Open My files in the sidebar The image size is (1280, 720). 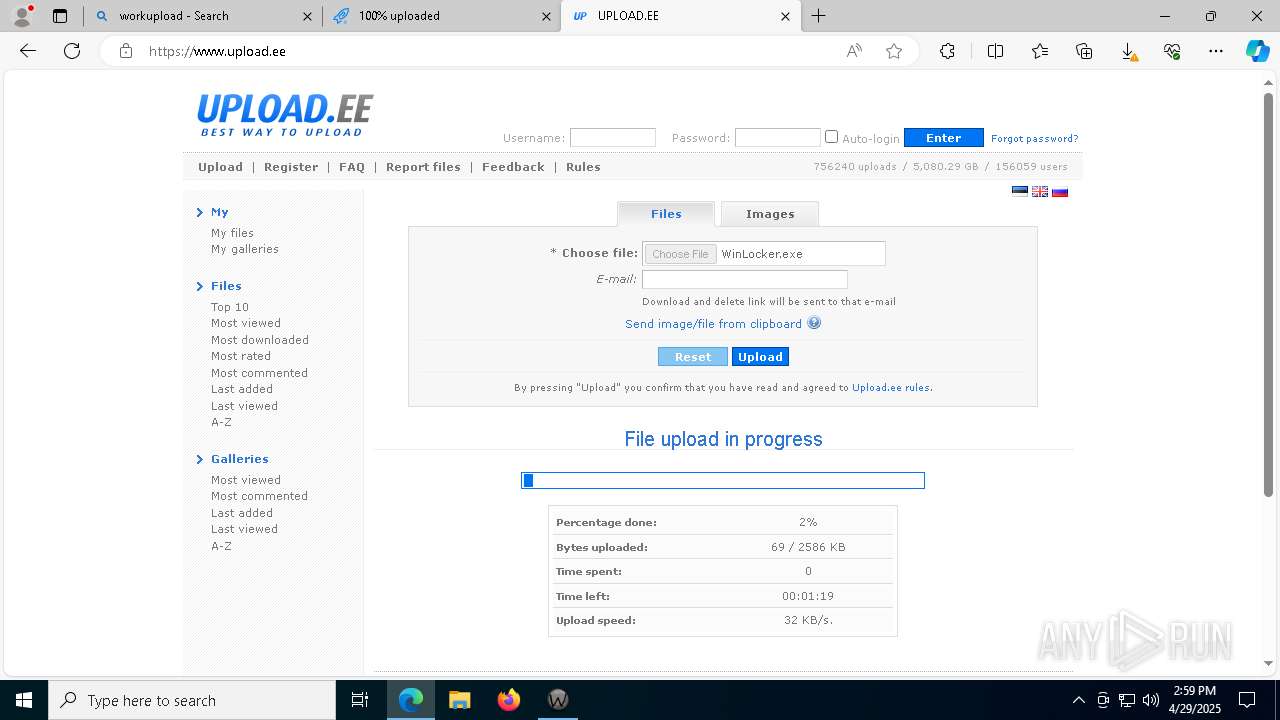232,233
